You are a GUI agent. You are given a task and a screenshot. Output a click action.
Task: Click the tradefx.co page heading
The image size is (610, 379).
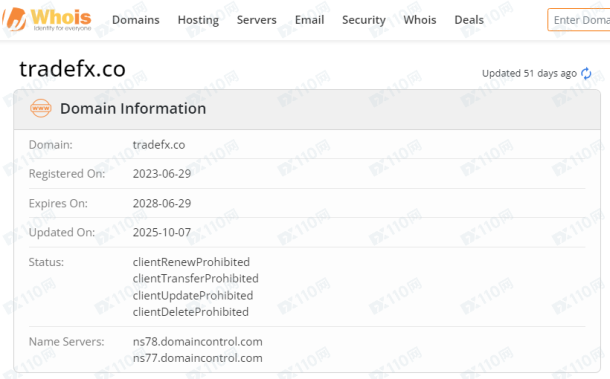[x=72, y=69]
